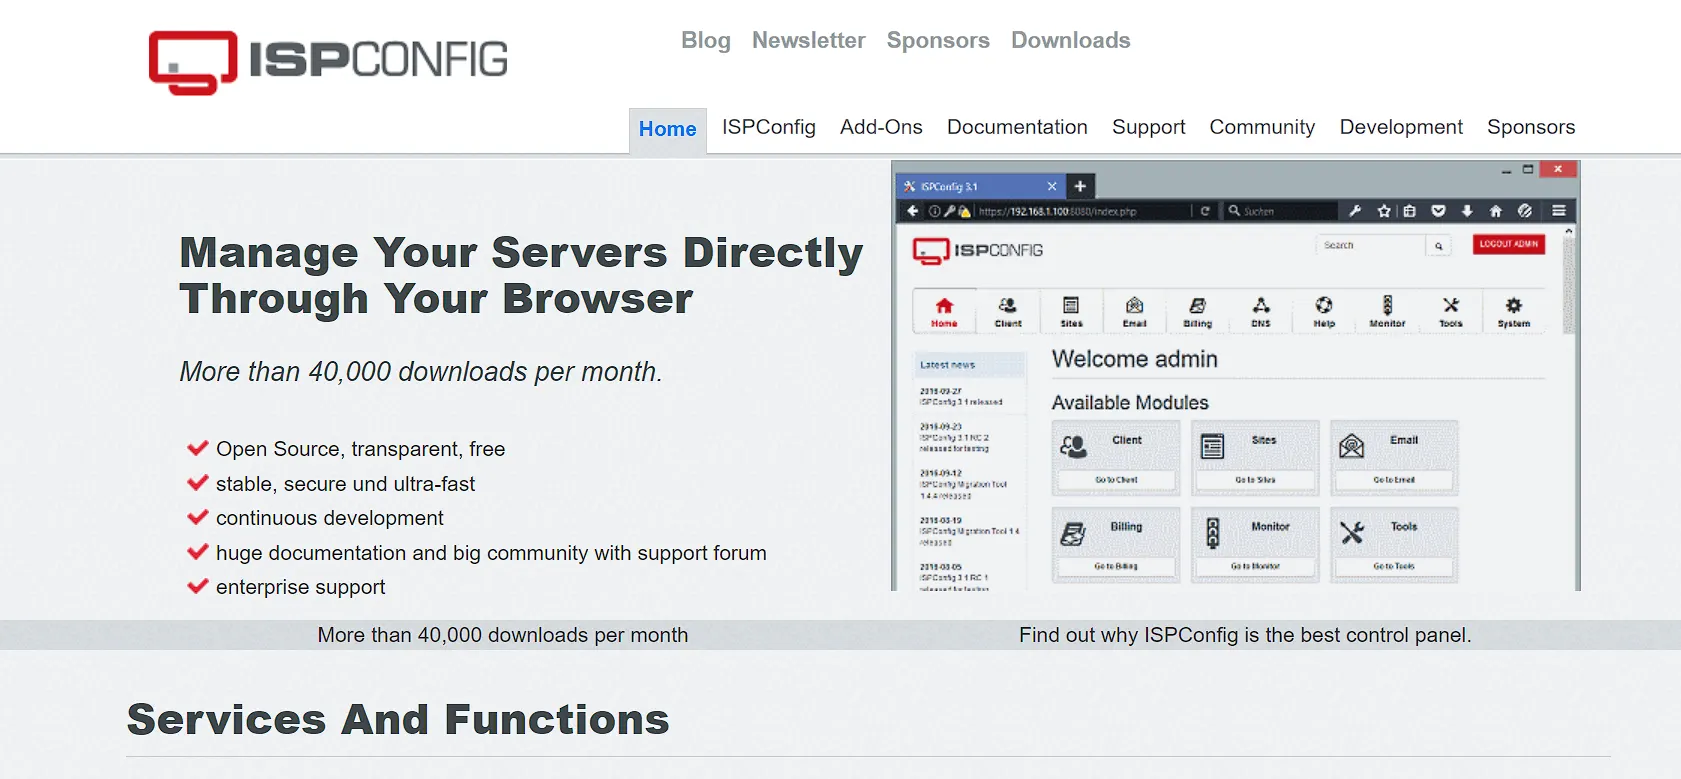1681x779 pixels.
Task: Open the Community menu item
Action: 1262,127
